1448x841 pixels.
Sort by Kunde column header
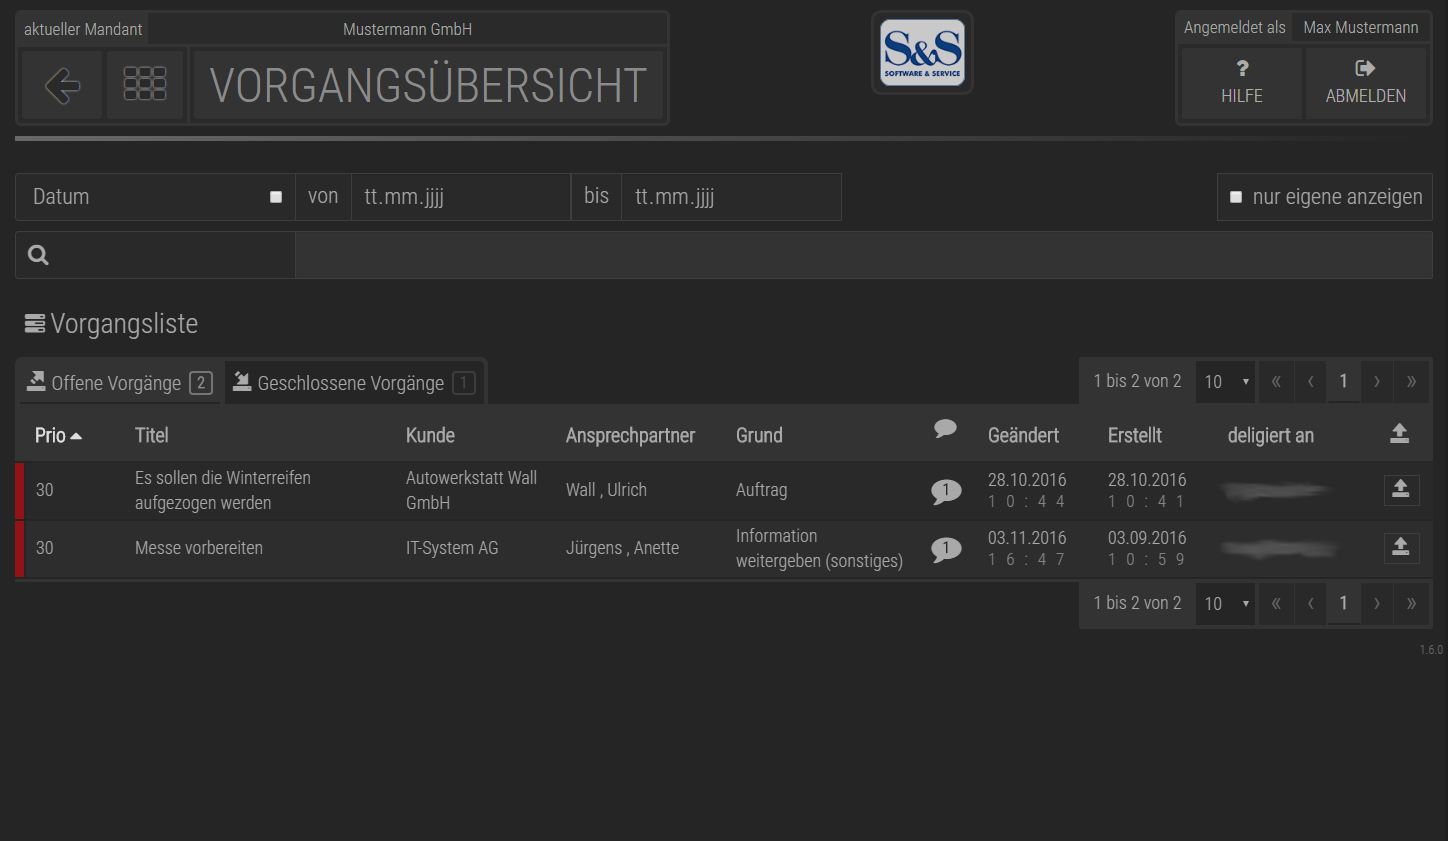(430, 435)
